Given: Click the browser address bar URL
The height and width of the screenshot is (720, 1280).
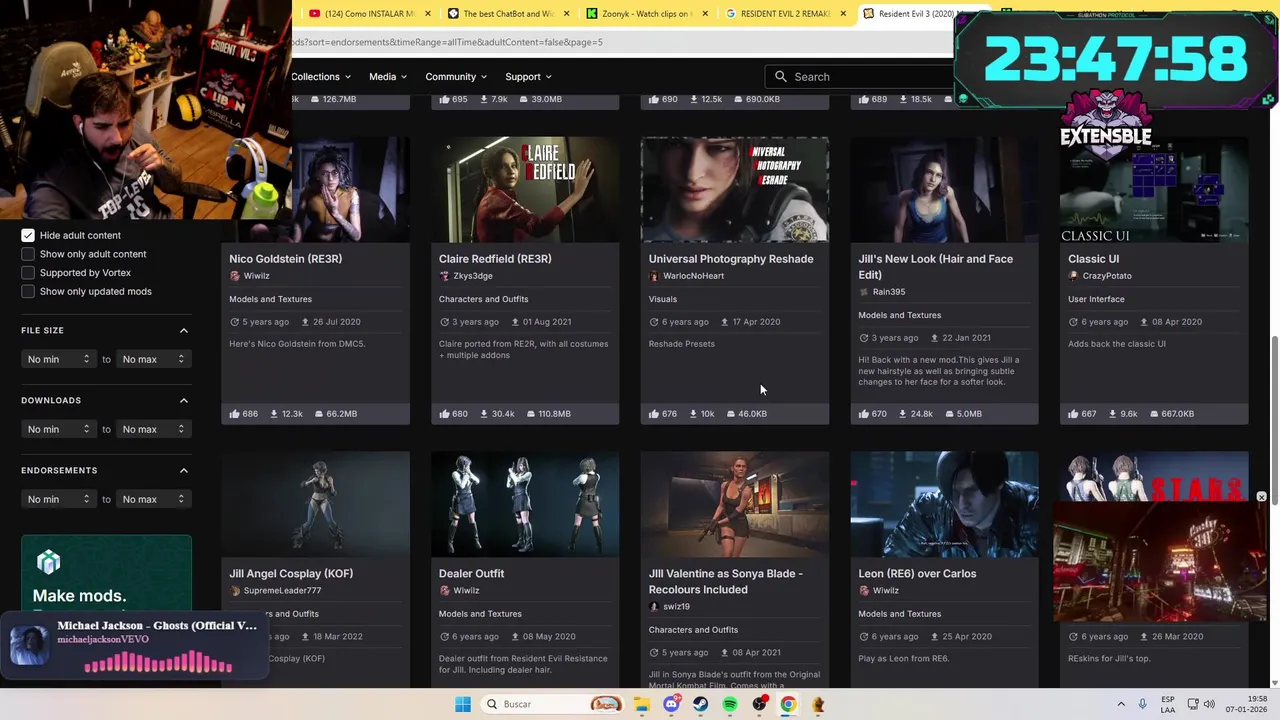Looking at the screenshot, I should (447, 42).
